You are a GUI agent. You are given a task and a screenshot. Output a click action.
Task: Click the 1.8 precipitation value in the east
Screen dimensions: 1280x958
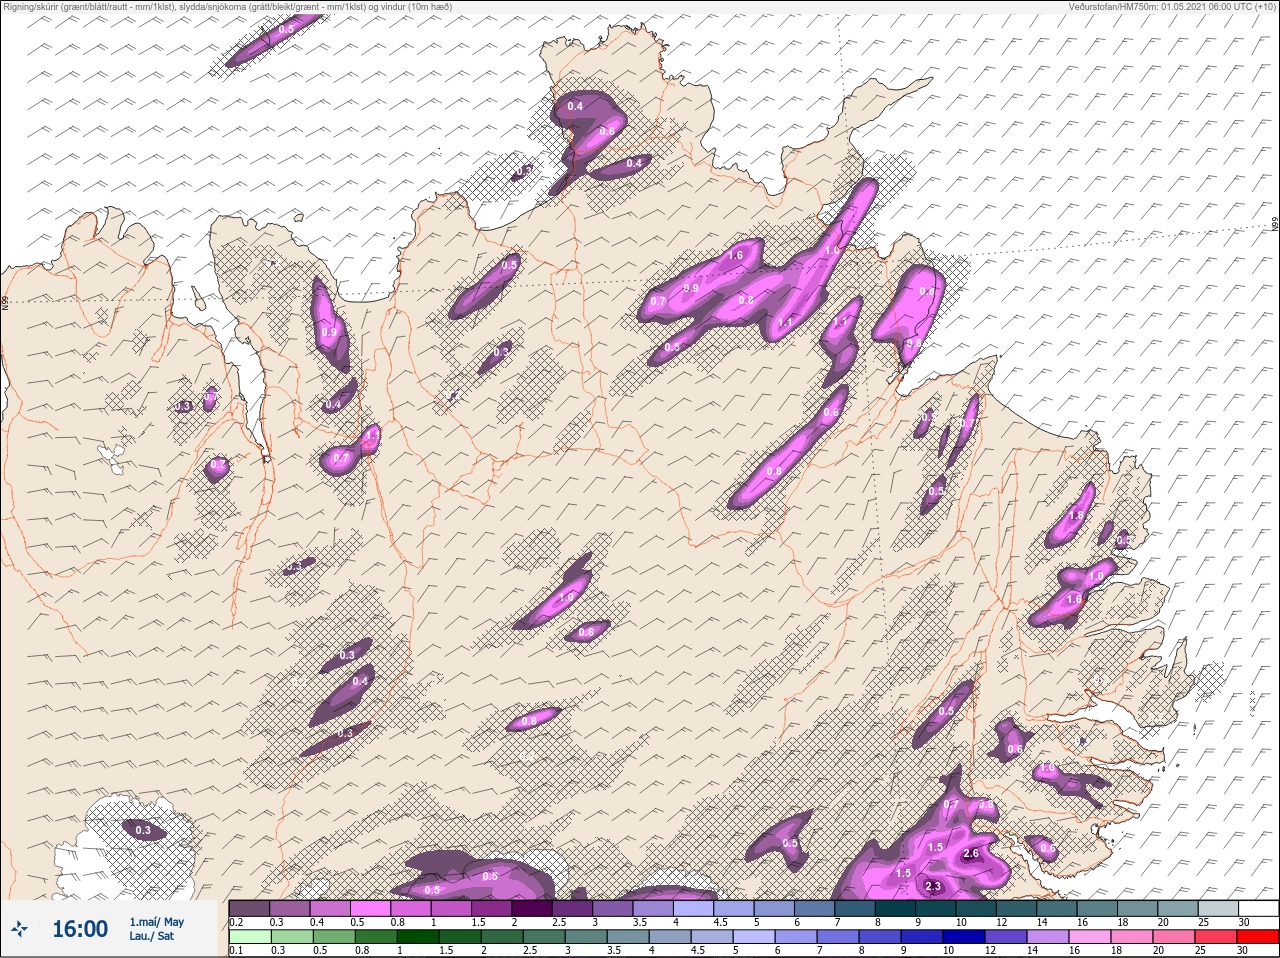tap(1077, 516)
